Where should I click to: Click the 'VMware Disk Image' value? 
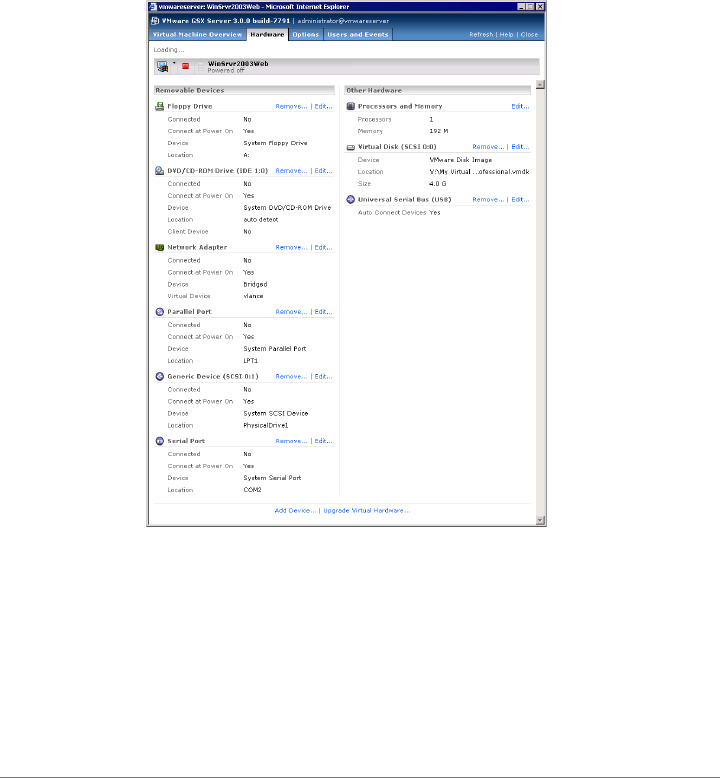coord(460,160)
